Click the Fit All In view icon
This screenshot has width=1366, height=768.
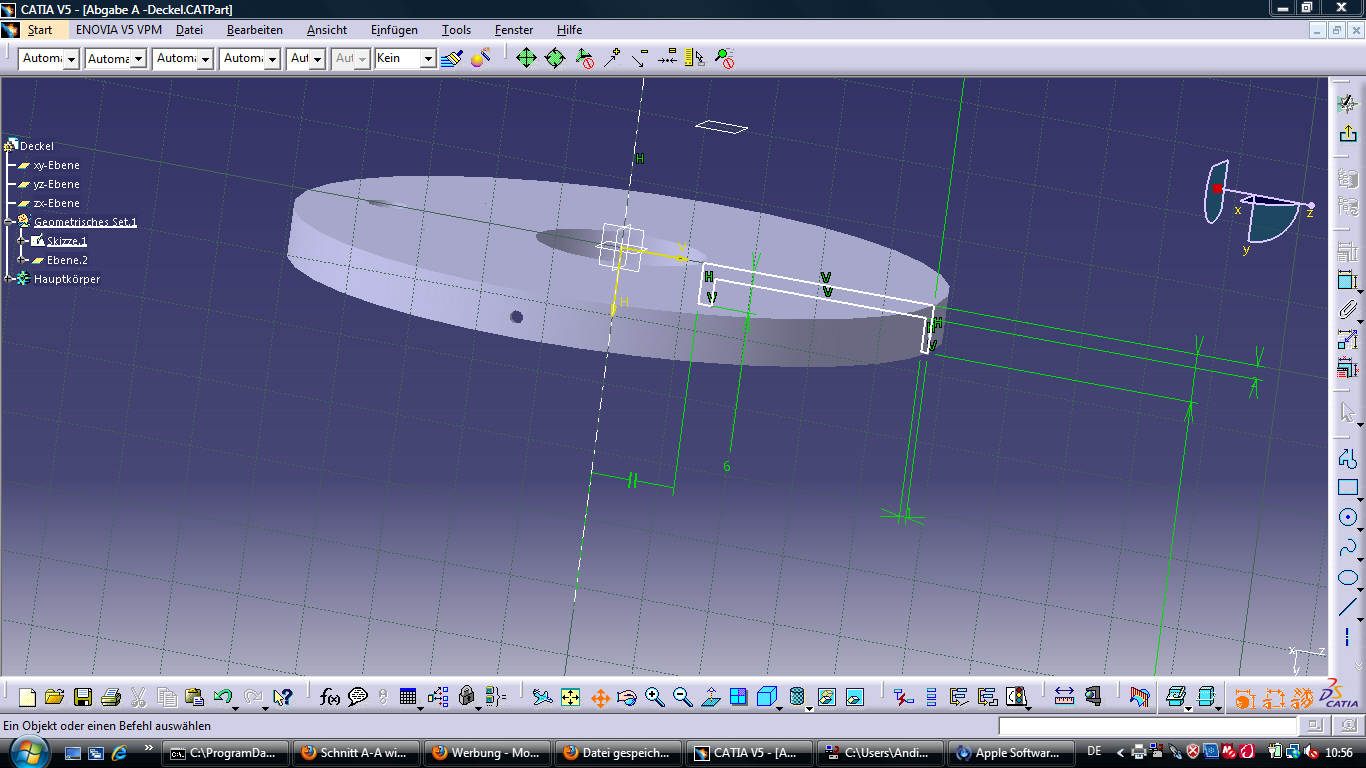pyautogui.click(x=571, y=697)
